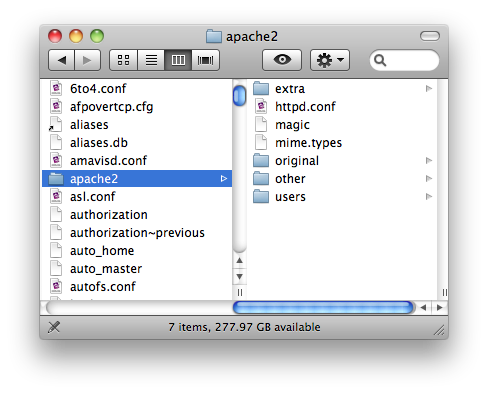Select the httpd.conf file icon

[261, 107]
